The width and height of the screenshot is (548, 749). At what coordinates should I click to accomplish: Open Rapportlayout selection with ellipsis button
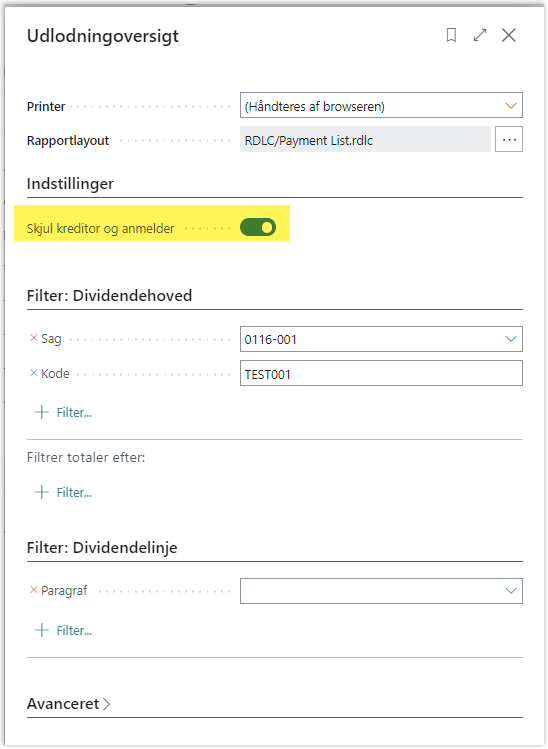tap(509, 139)
